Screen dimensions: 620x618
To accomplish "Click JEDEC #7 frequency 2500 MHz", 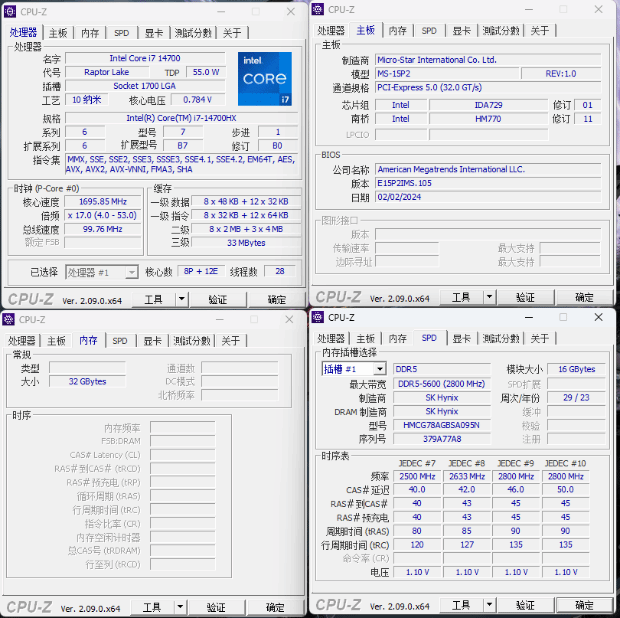I will [x=417, y=476].
